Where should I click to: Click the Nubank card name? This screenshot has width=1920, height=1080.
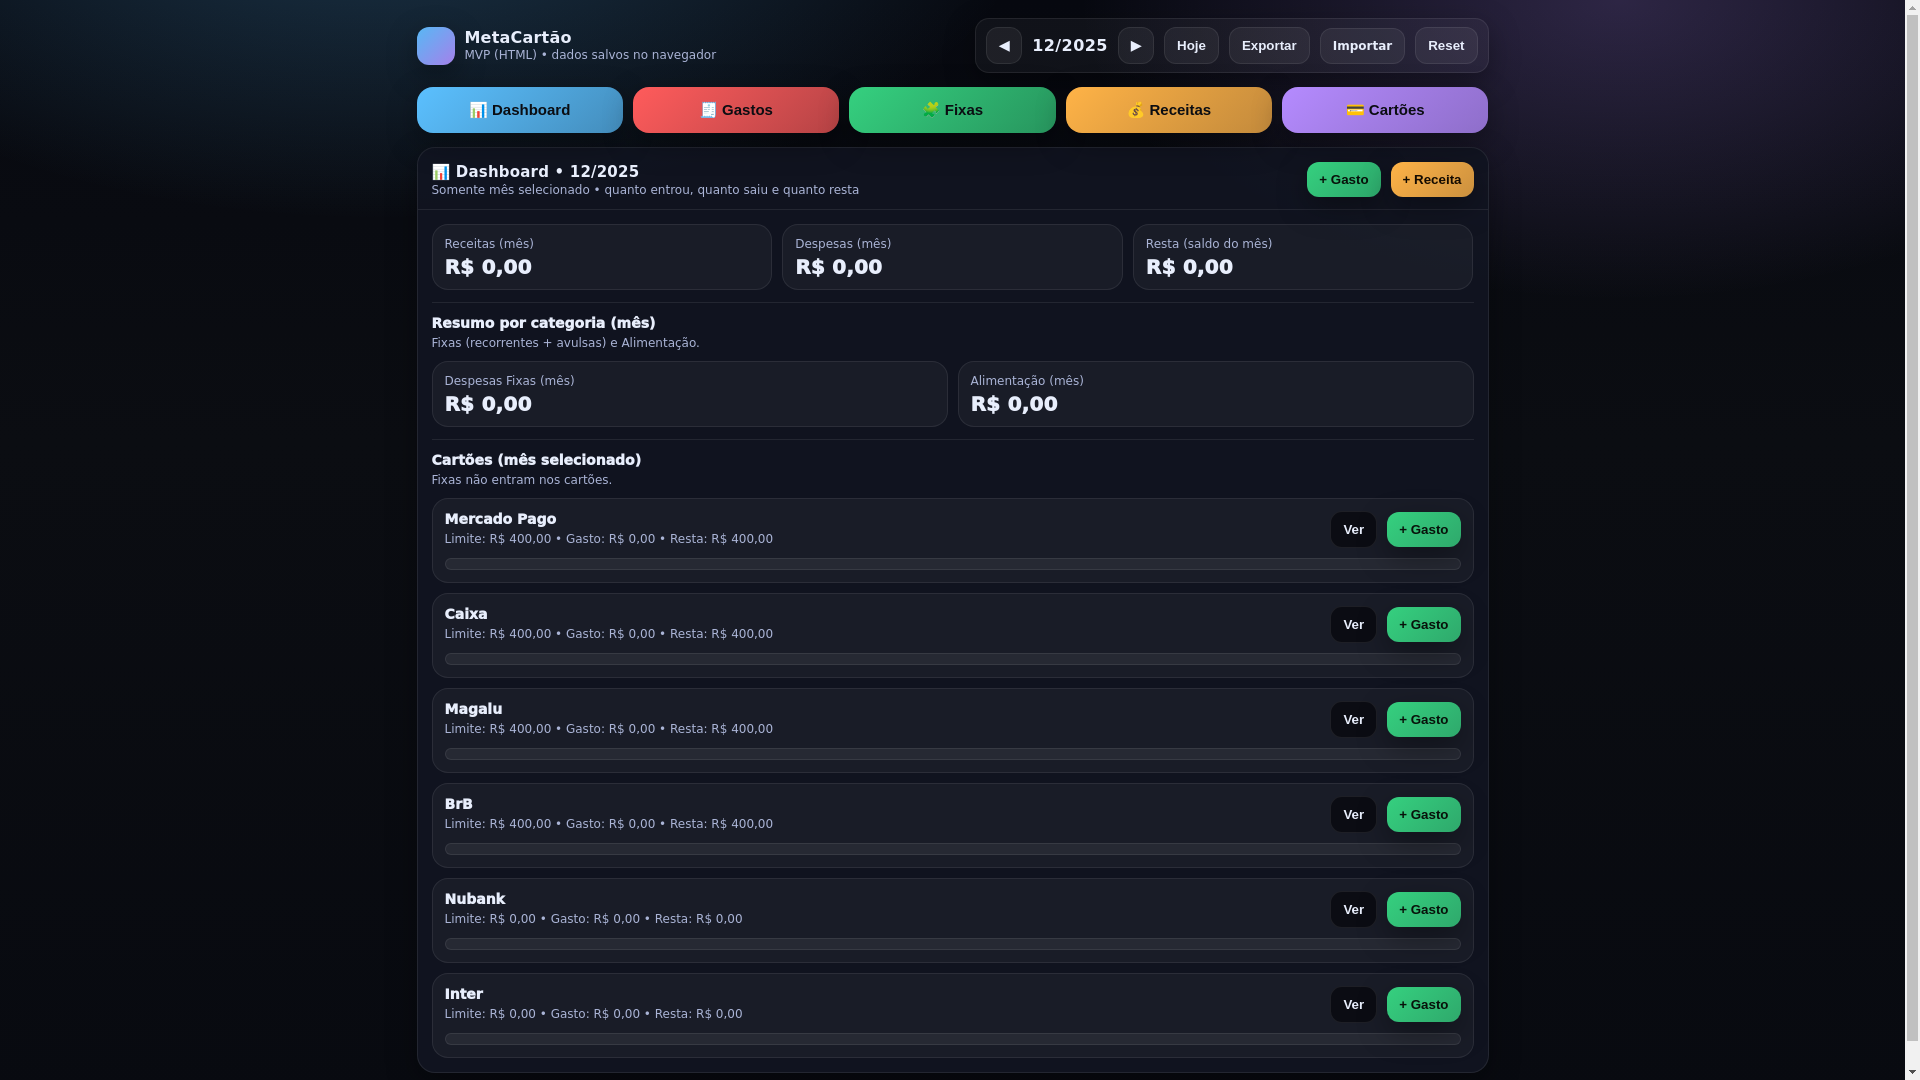click(x=475, y=899)
